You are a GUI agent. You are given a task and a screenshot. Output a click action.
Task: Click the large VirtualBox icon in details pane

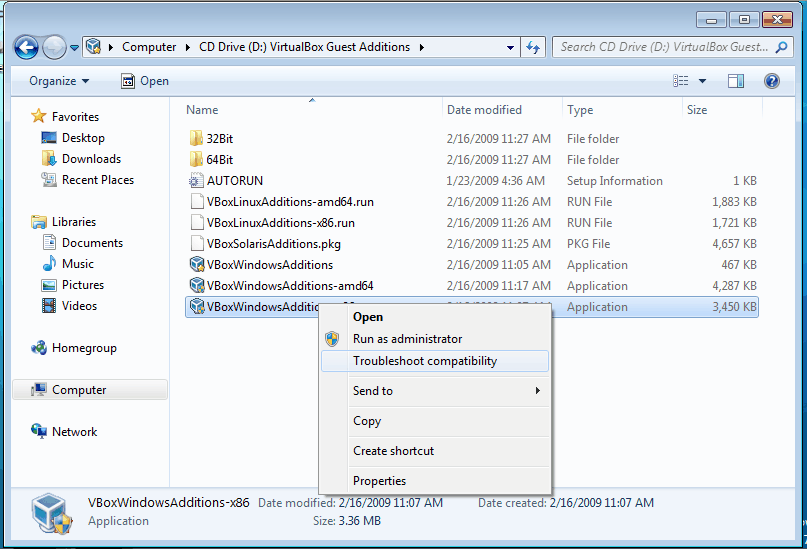coord(51,513)
